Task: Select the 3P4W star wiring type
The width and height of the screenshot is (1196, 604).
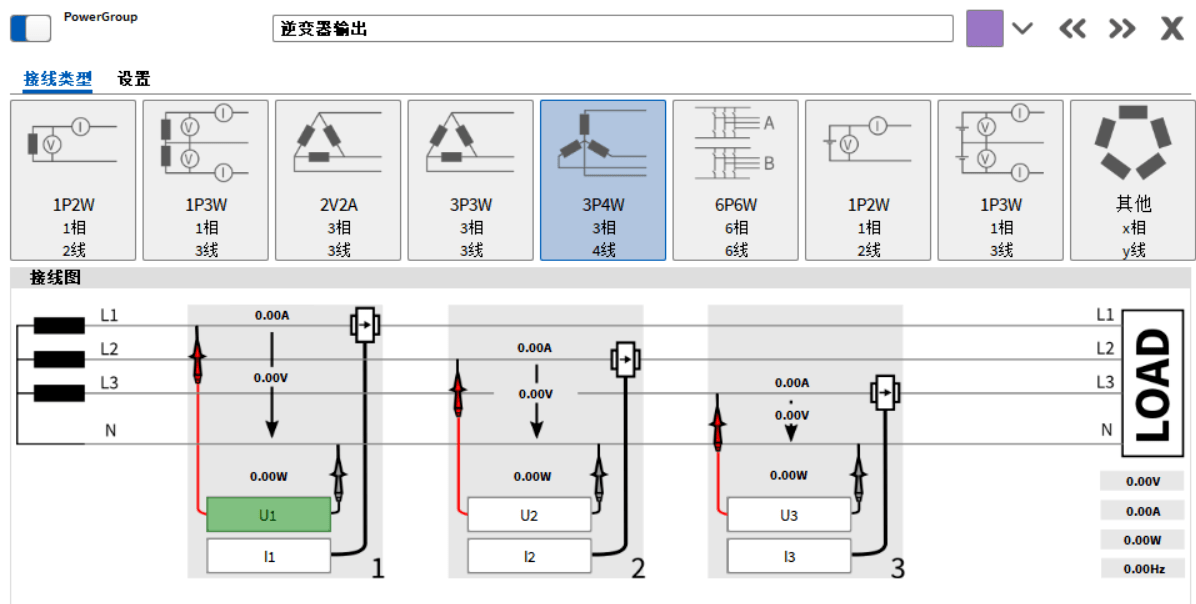Action: (603, 180)
